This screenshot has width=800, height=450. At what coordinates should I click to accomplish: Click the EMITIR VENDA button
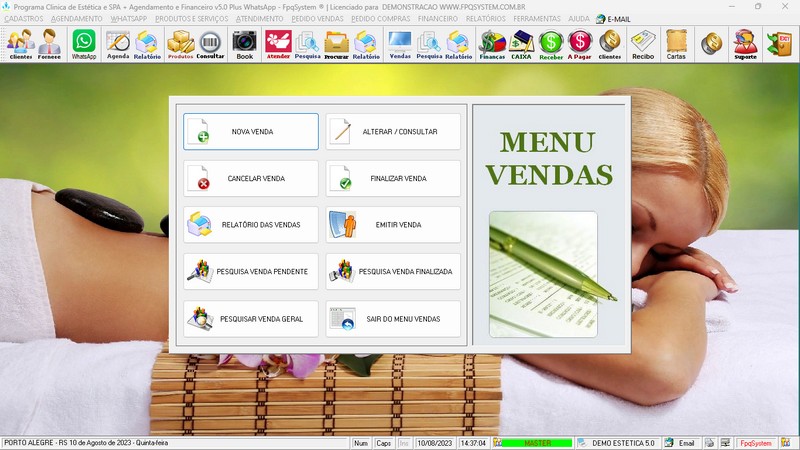pyautogui.click(x=393, y=224)
